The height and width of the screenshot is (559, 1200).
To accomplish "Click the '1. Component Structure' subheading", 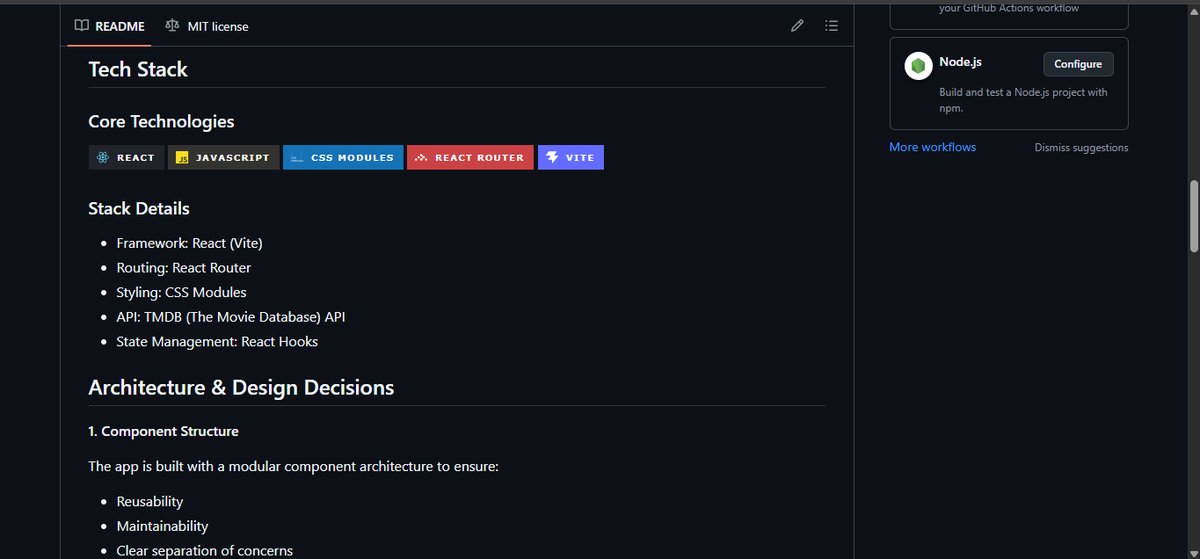I will (x=163, y=431).
